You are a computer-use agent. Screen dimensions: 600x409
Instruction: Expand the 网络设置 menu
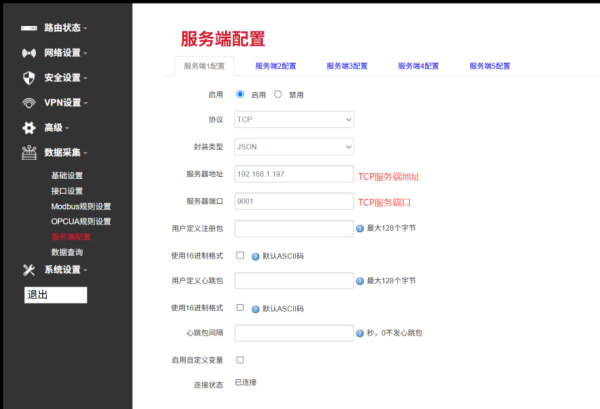(x=65, y=53)
